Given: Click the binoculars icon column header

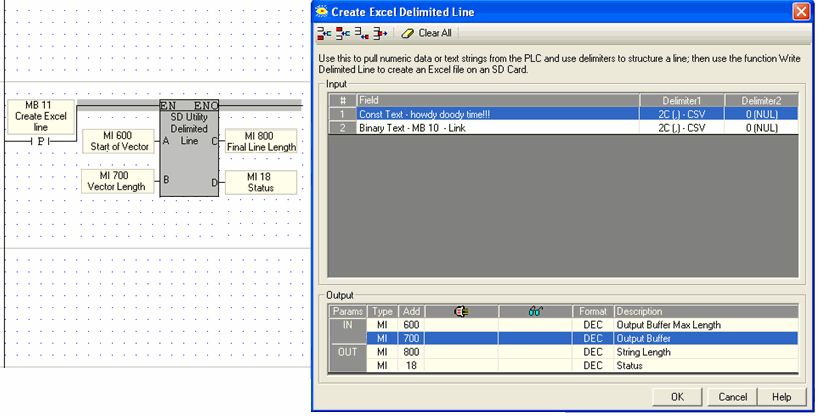Looking at the screenshot, I should pyautogui.click(x=535, y=312).
